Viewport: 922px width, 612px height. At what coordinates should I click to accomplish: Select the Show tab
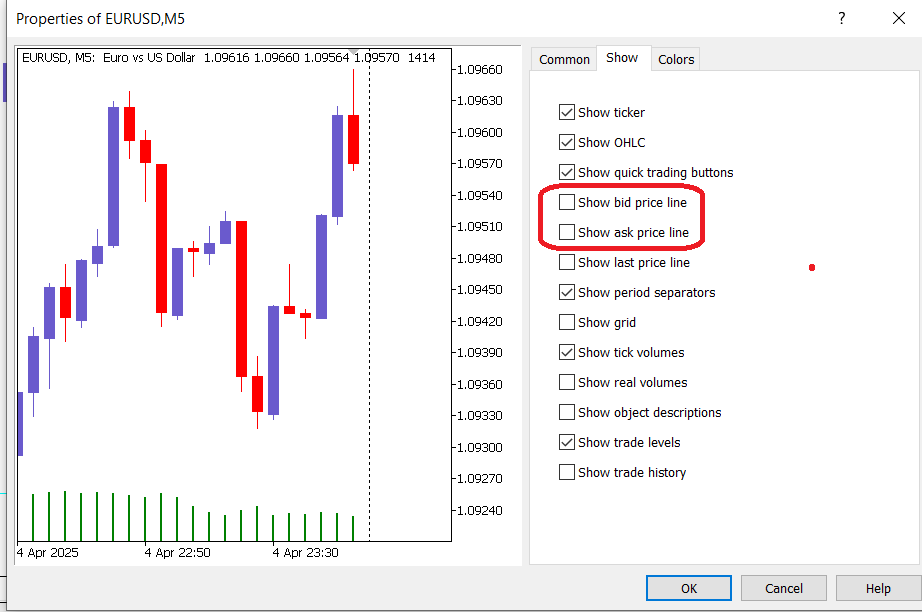[622, 58]
